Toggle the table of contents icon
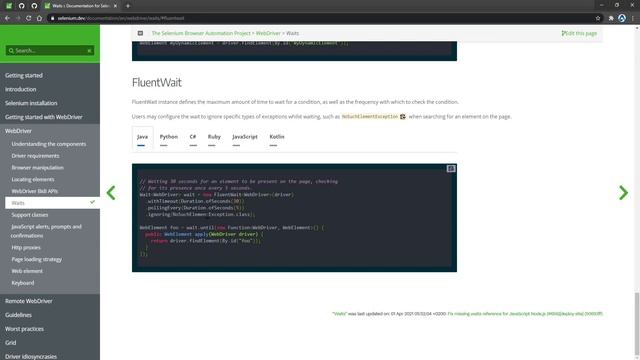Screen dimensions: 640x360 pos(140,33)
